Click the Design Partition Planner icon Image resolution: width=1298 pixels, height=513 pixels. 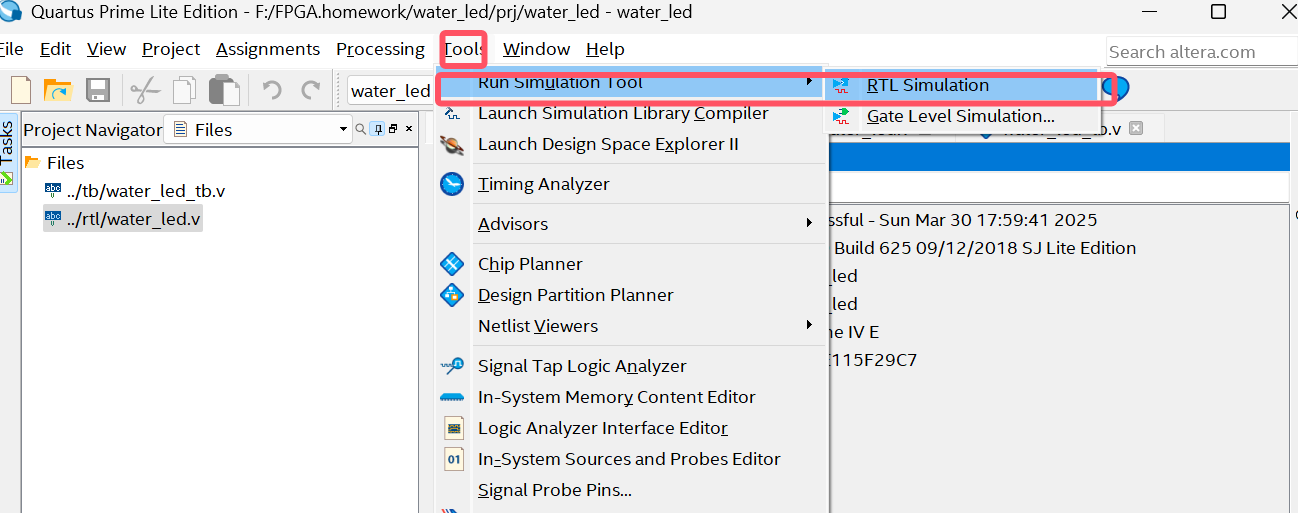click(452, 295)
